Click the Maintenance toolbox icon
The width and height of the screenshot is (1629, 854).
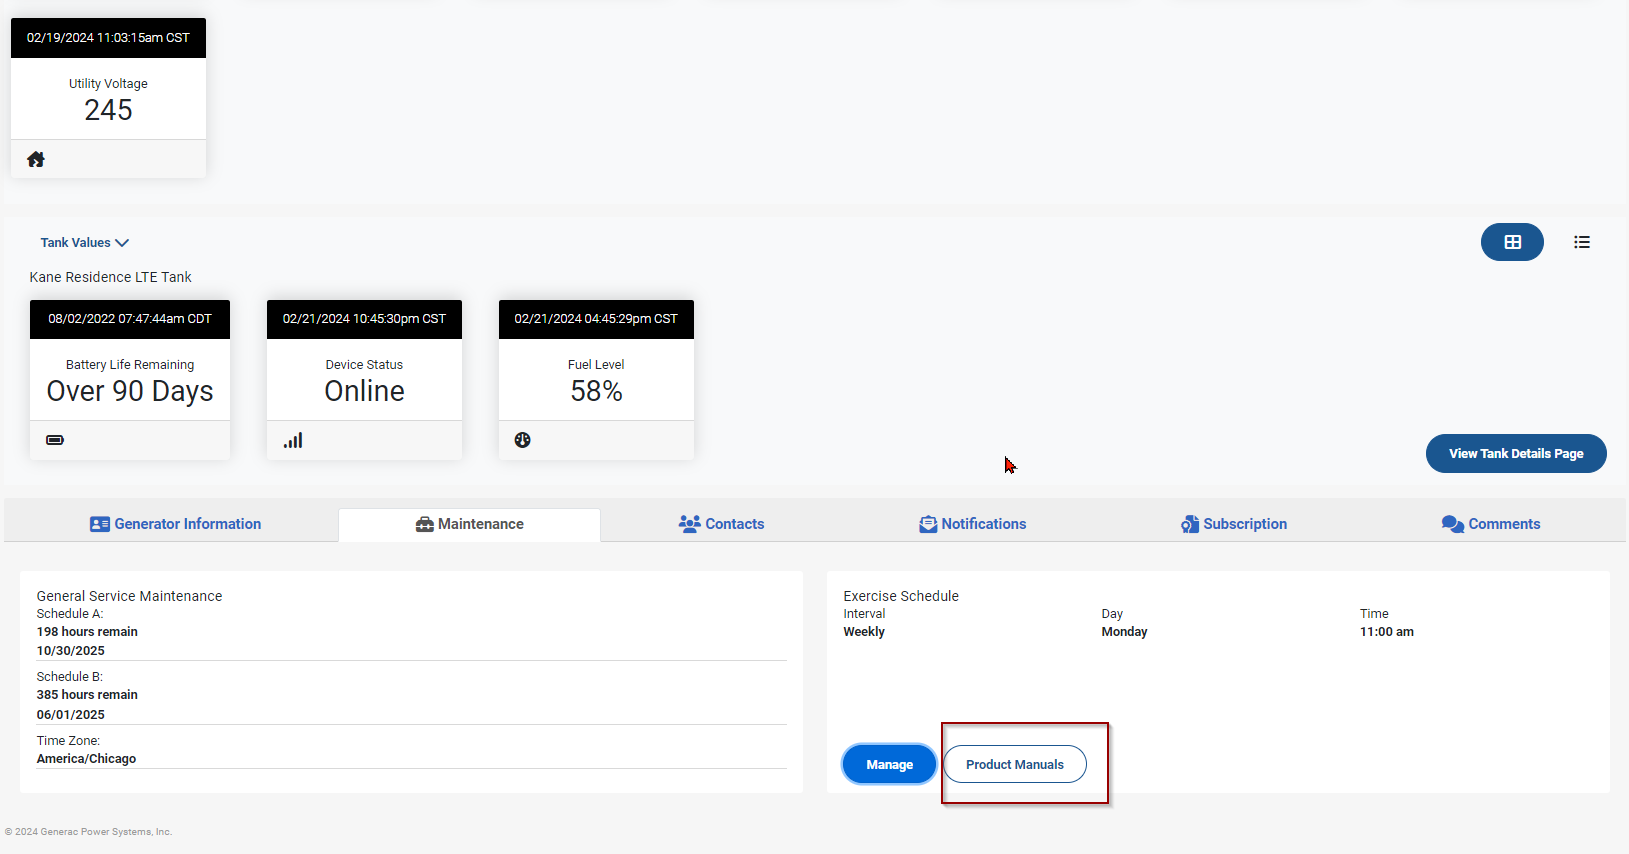(425, 524)
